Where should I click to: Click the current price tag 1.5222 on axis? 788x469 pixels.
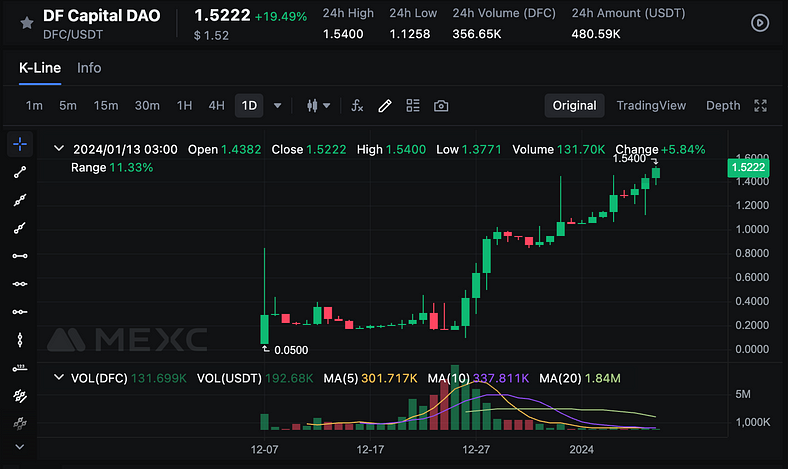[x=748, y=167]
